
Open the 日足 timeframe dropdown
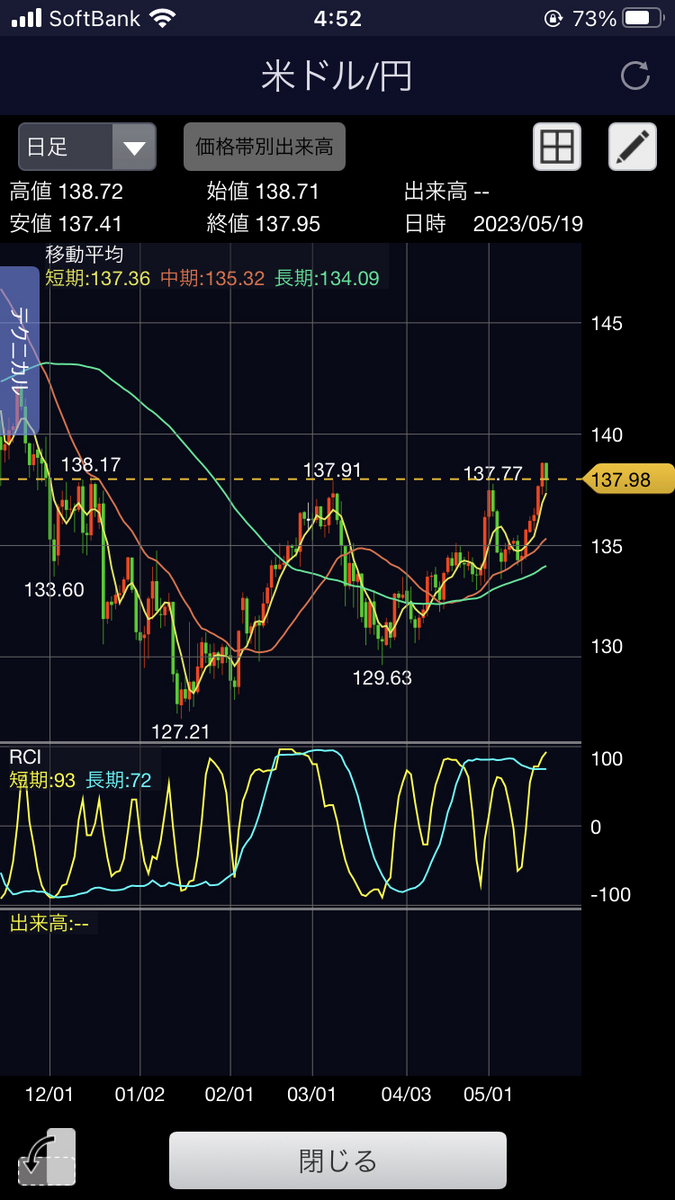click(x=87, y=148)
